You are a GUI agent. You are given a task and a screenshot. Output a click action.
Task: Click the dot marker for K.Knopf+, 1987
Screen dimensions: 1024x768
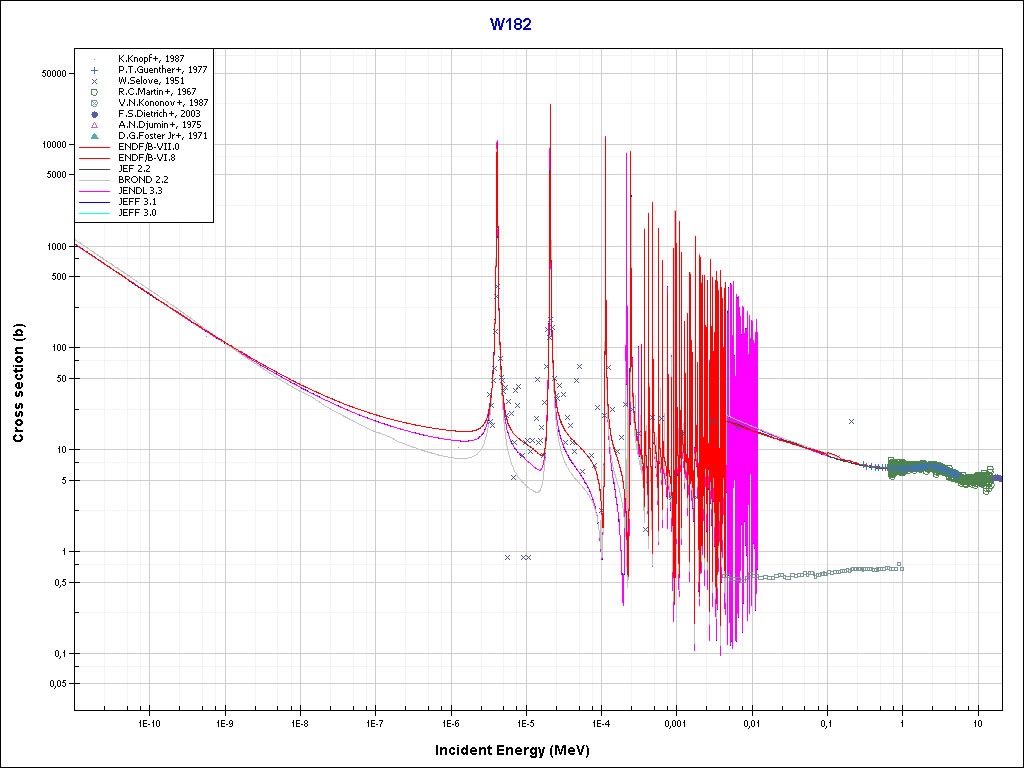point(94,59)
